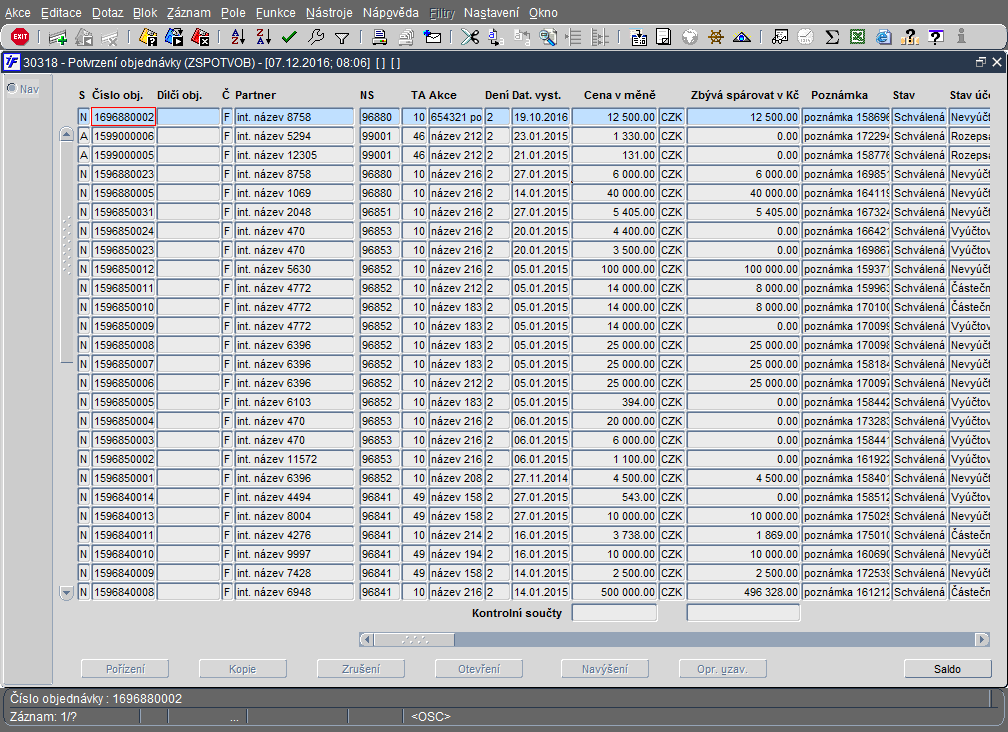Viewport: 1008px width, 732px height.
Task: Click the blue execute-query icon with play arrow
Action: click(174, 37)
